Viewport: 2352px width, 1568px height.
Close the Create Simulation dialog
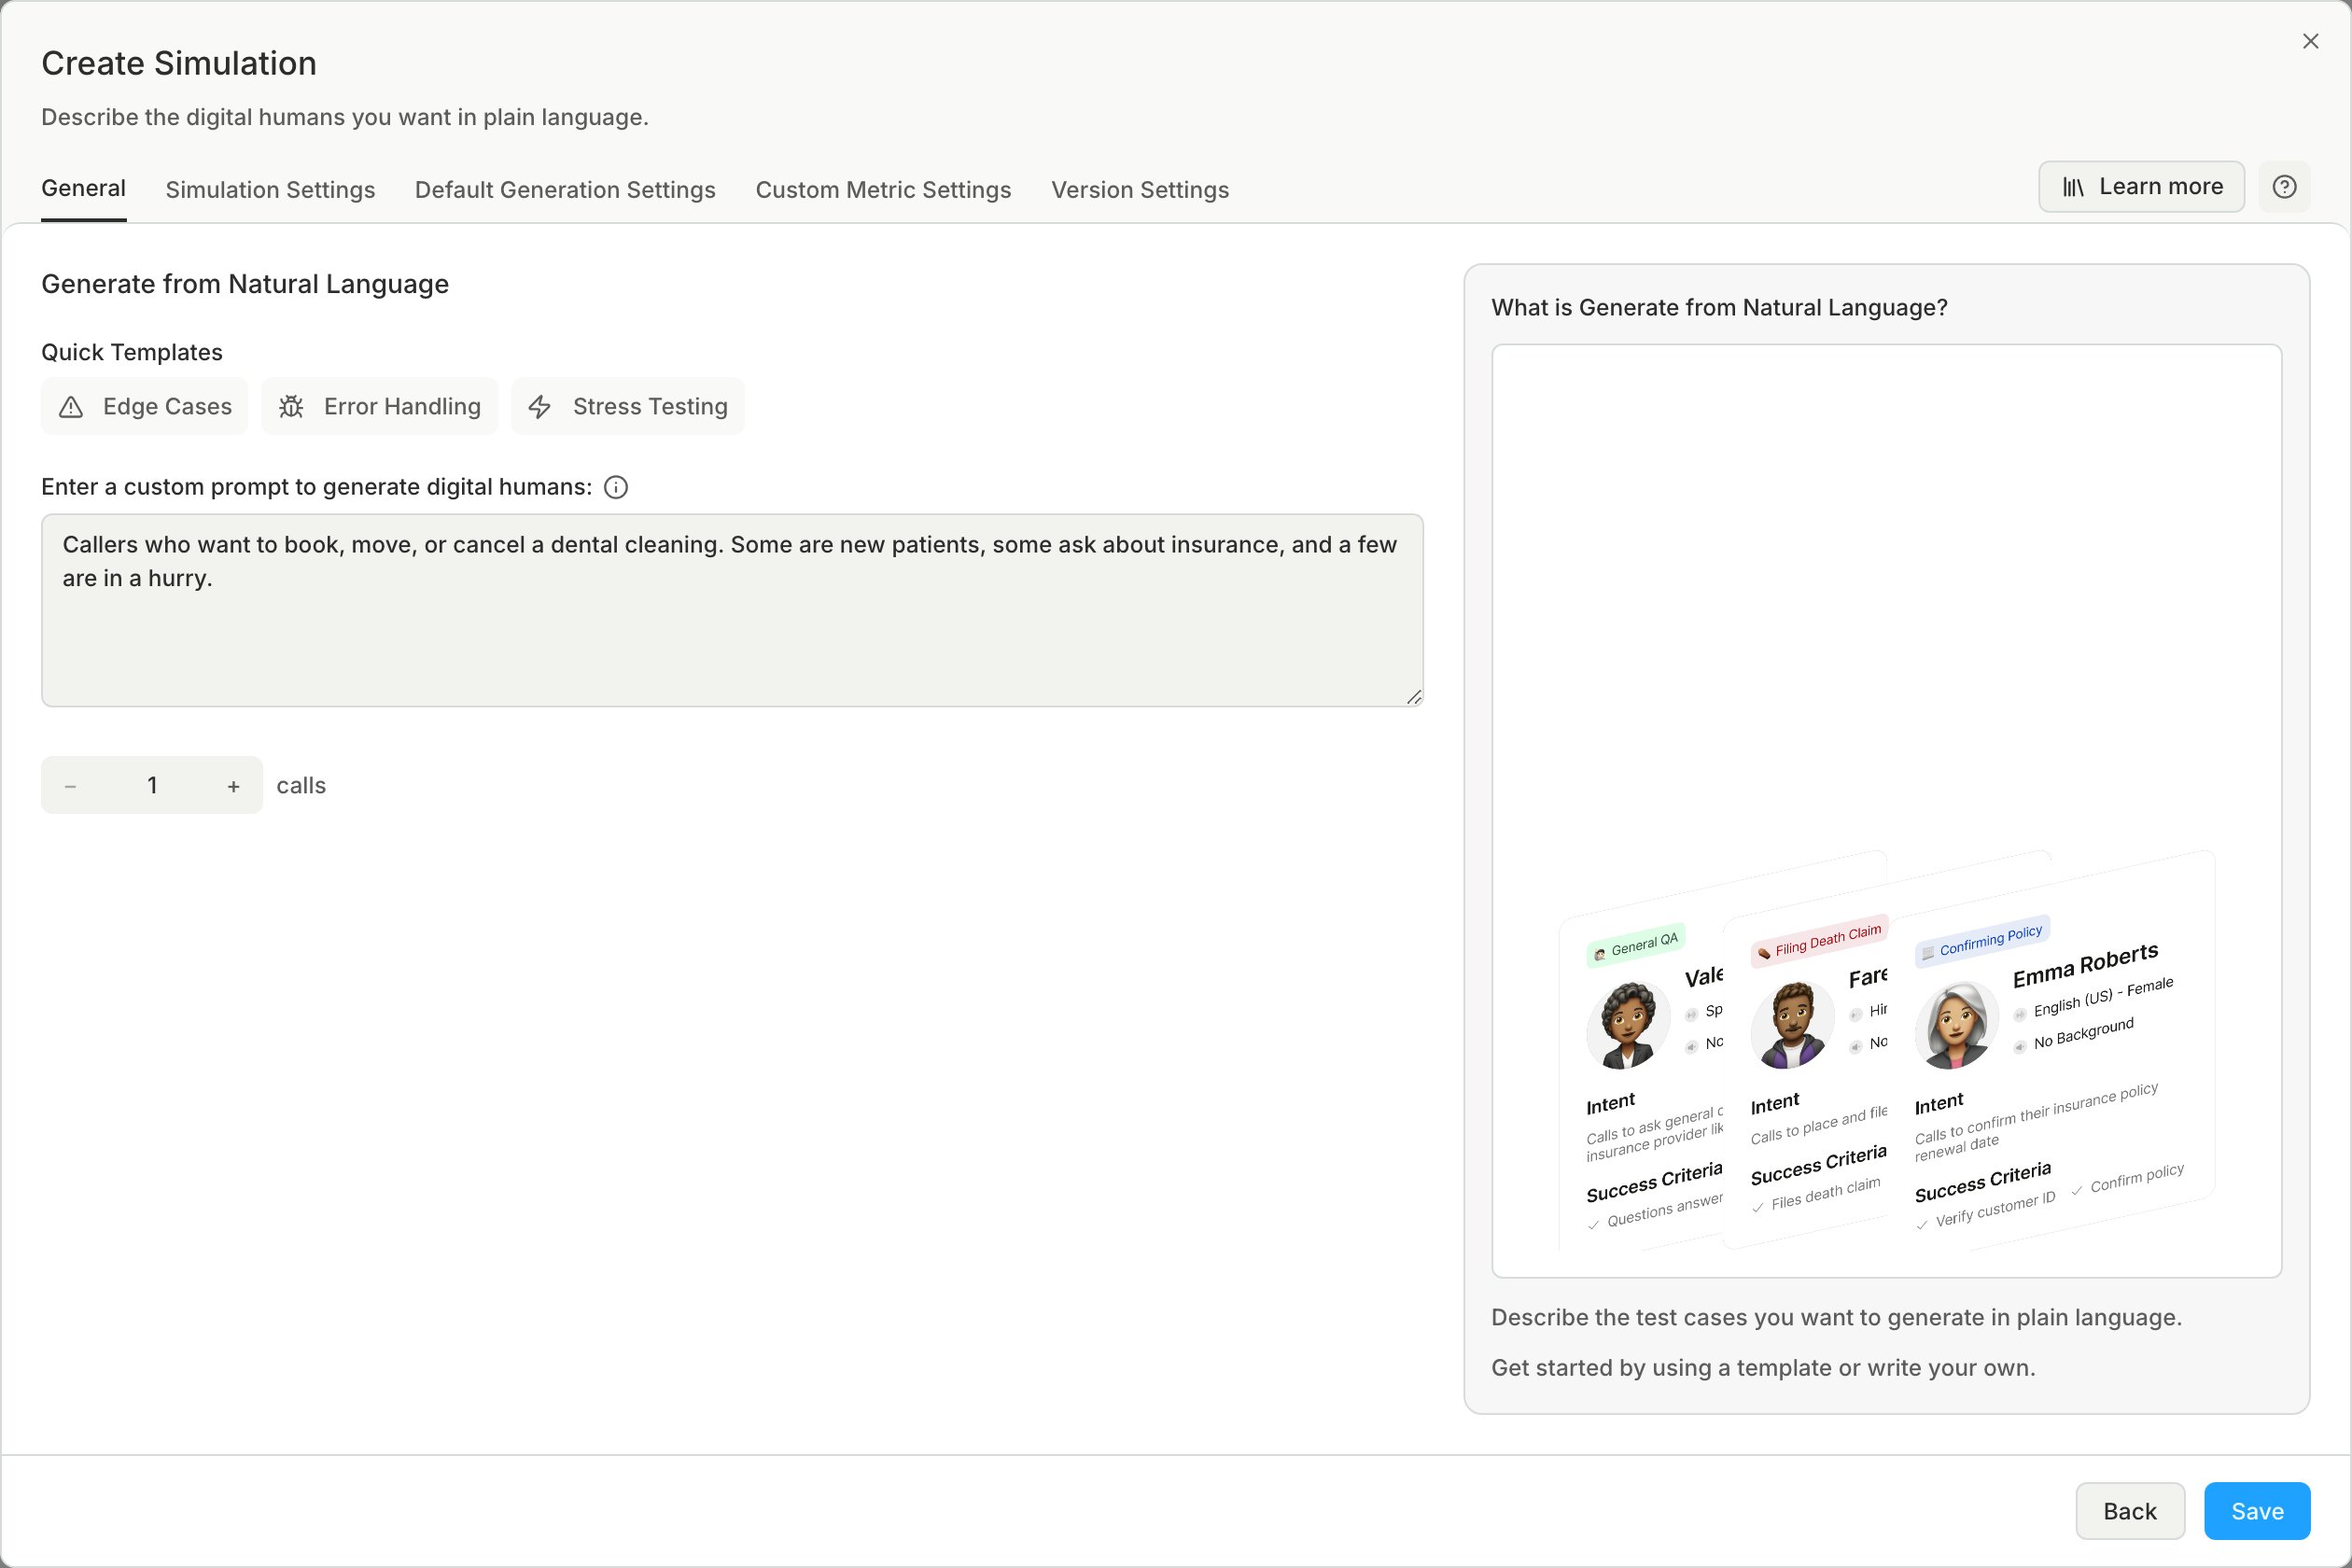tap(2310, 41)
